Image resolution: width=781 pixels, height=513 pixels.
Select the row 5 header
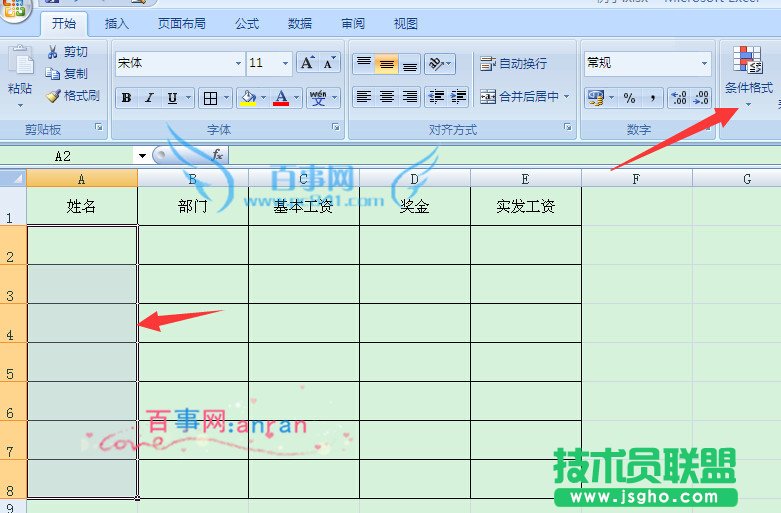click(x=13, y=362)
